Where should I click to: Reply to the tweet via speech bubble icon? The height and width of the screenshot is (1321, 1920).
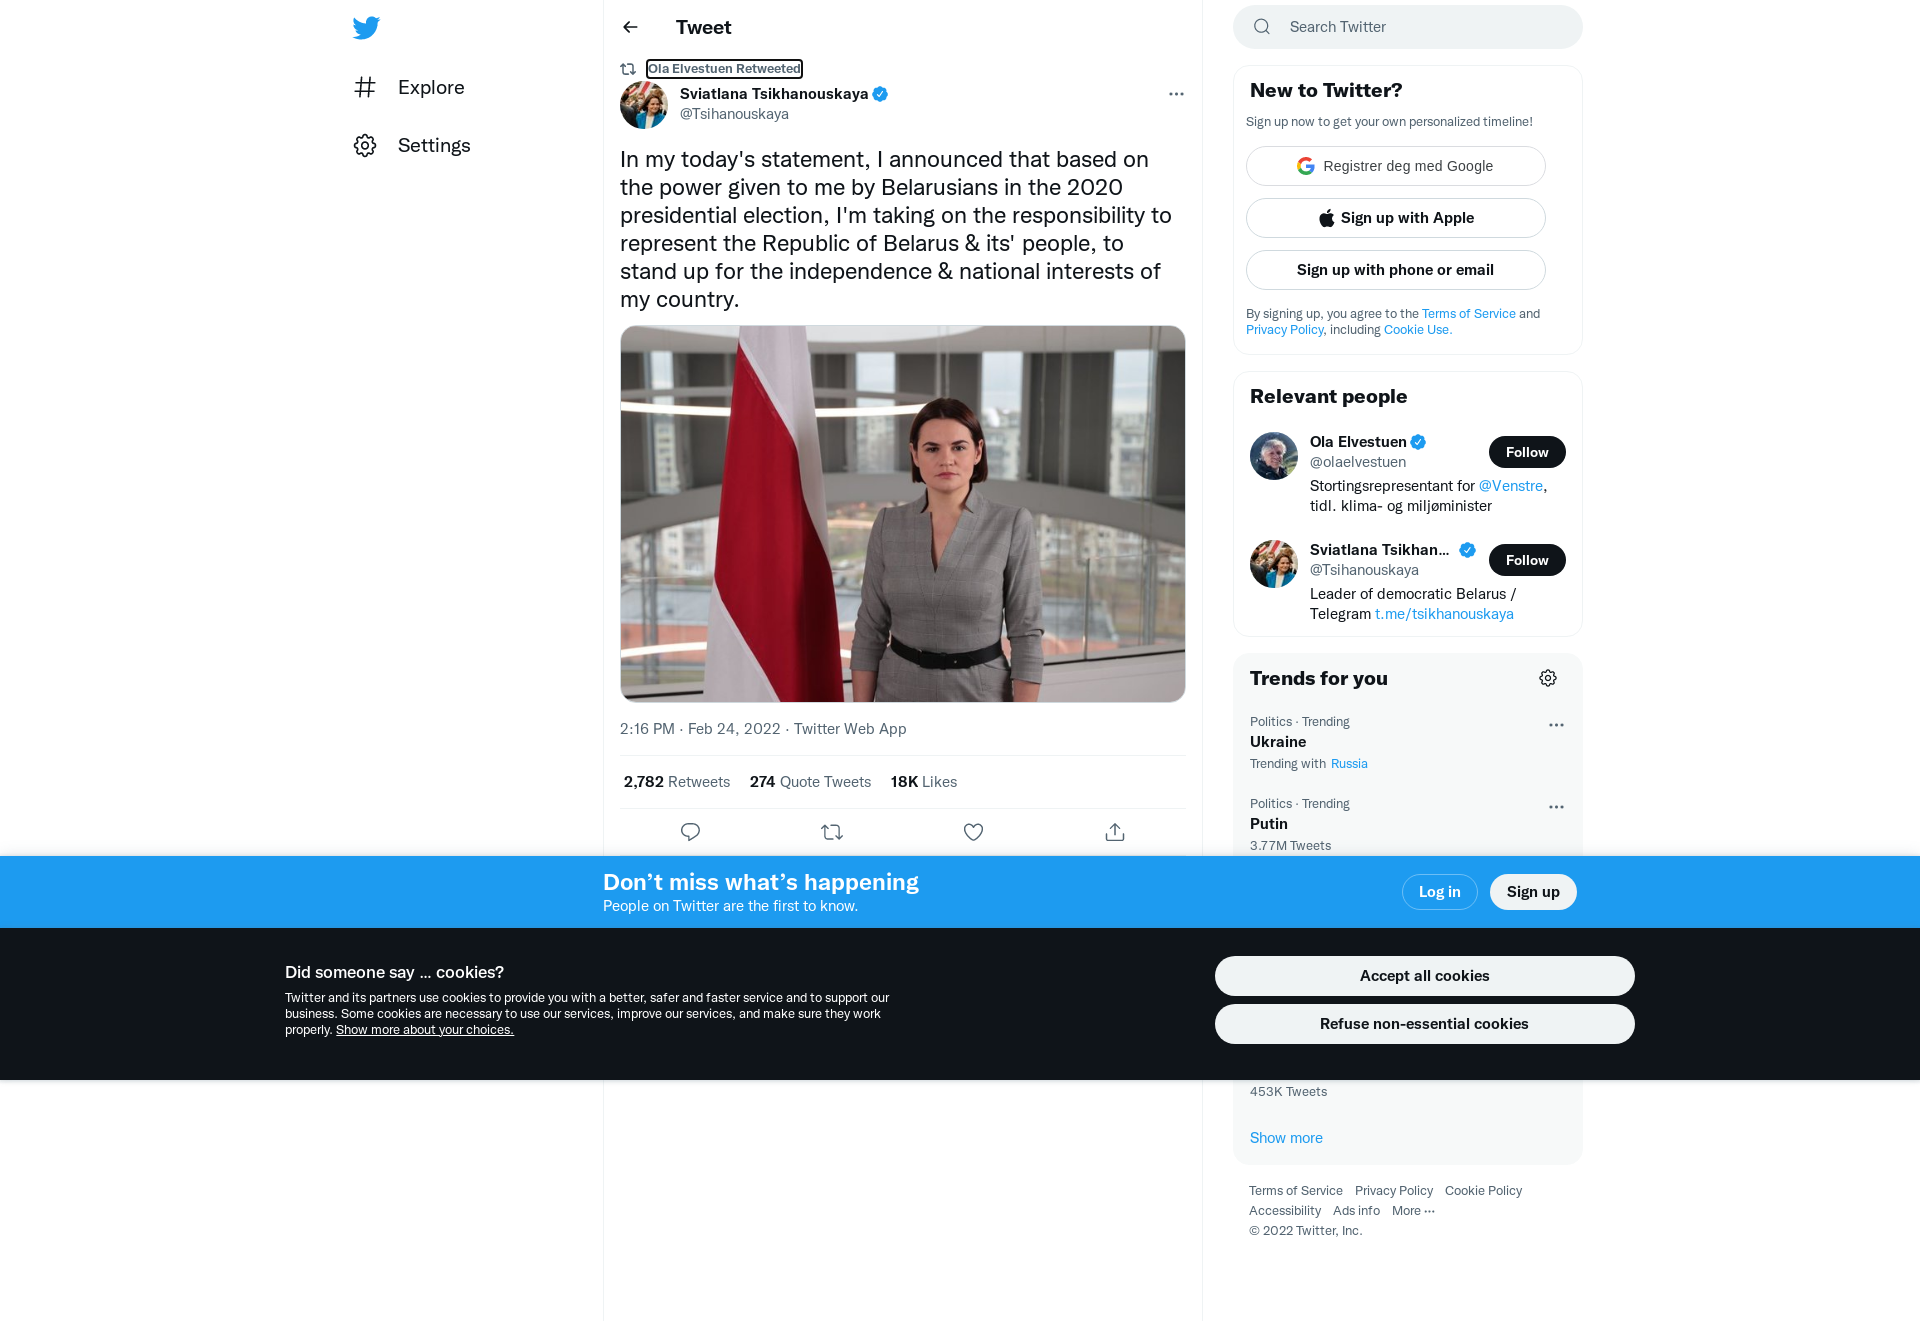tap(690, 832)
